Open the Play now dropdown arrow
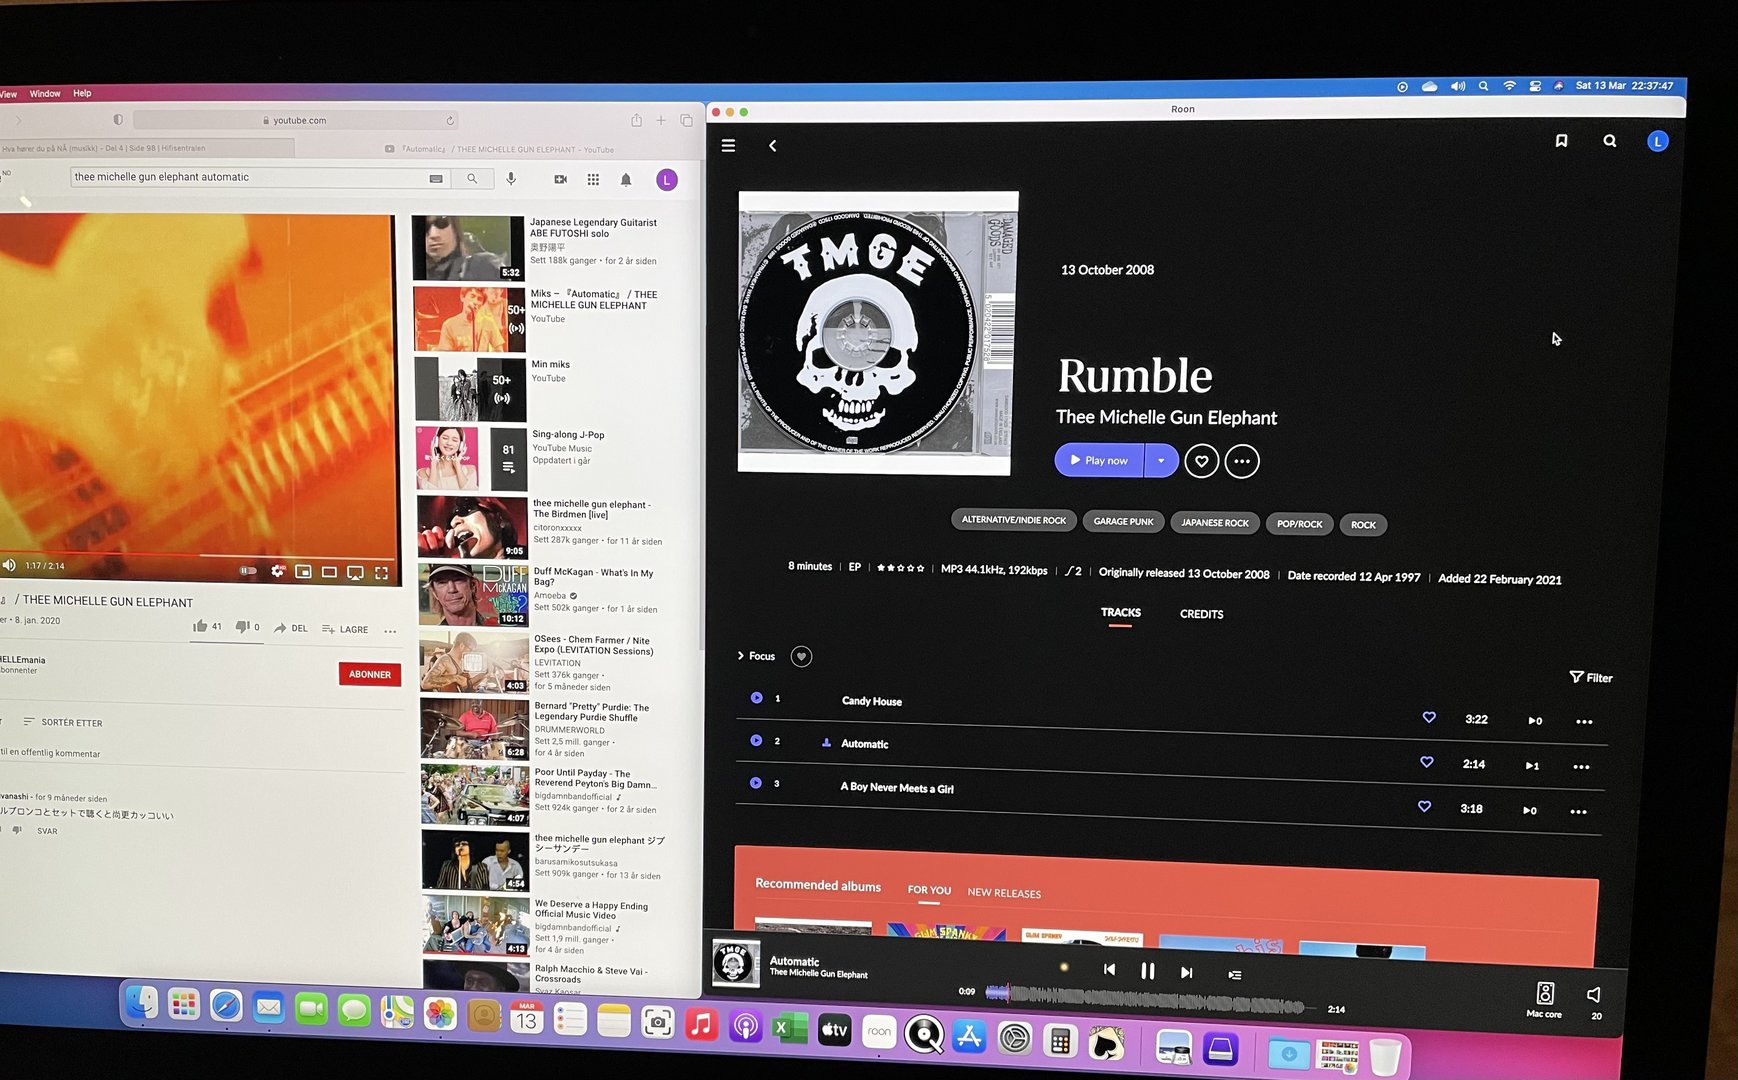This screenshot has height=1080, width=1738. [1161, 461]
